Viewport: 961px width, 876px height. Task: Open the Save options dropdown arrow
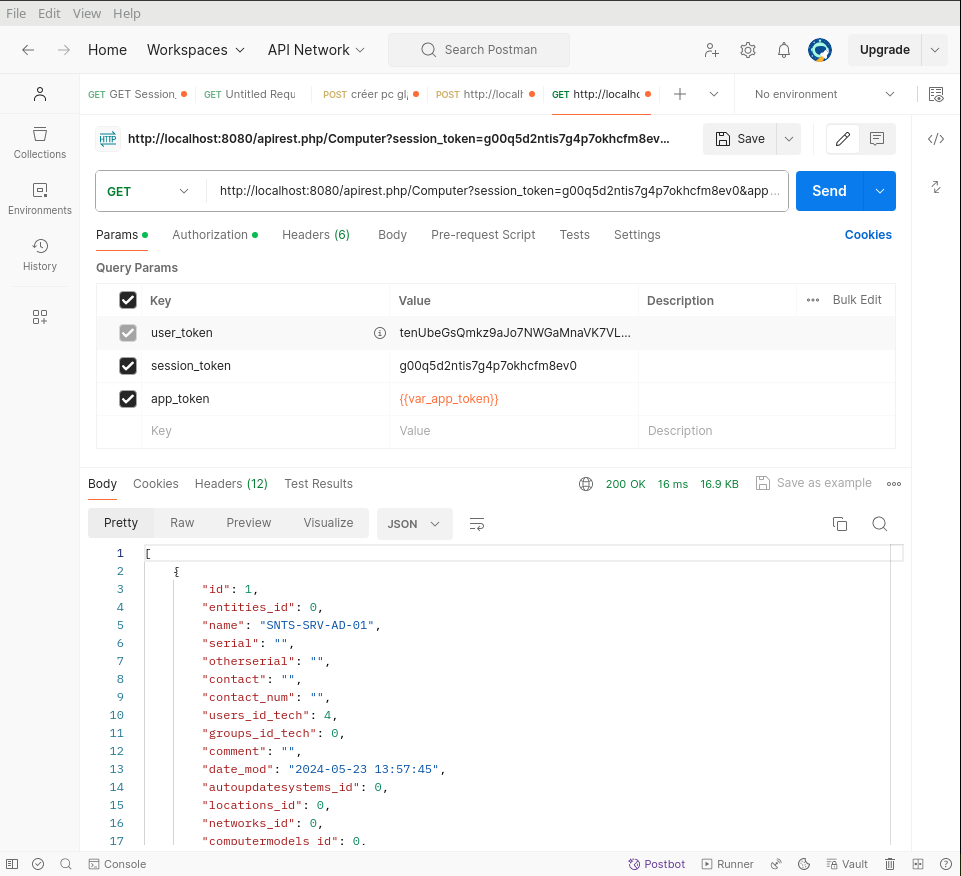pyautogui.click(x=789, y=139)
